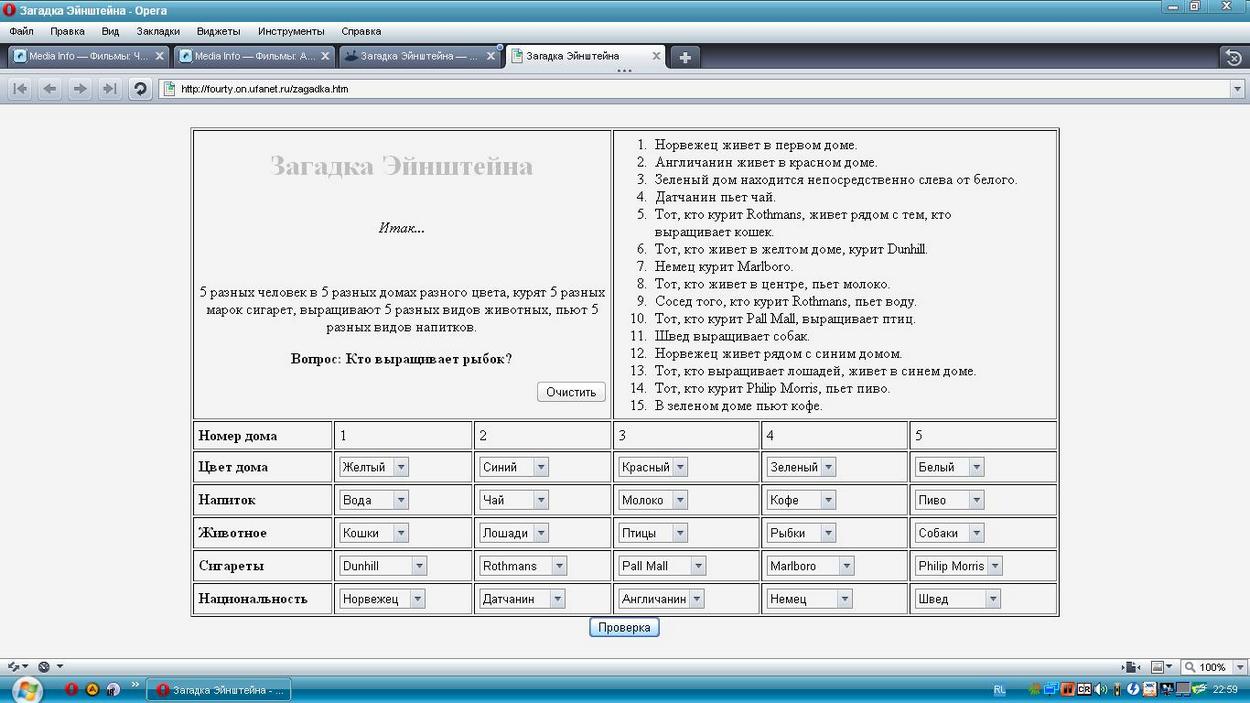Open the animal dropdown showing Рыбки
This screenshot has width=1250, height=703.
(801, 533)
